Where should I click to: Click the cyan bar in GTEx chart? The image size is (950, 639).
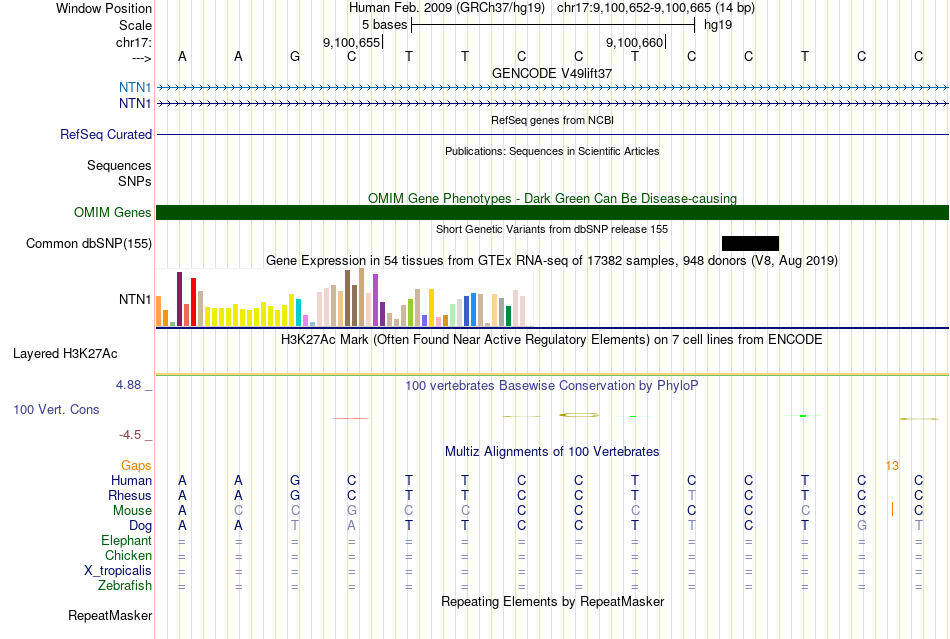tap(299, 313)
